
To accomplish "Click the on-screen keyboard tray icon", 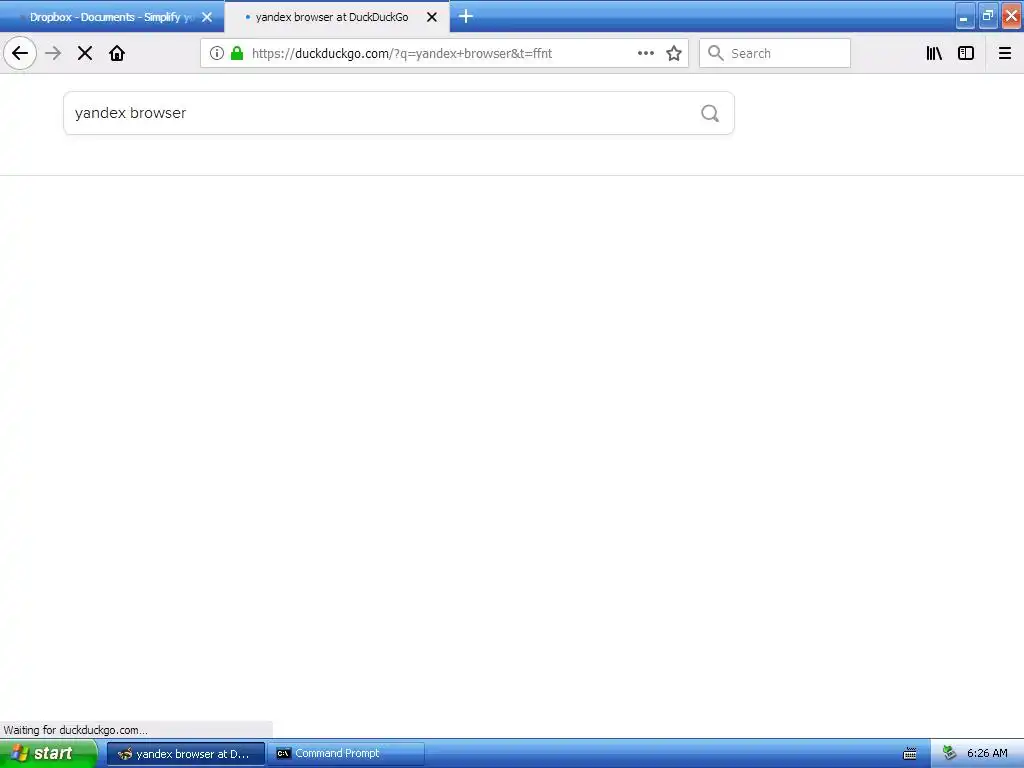I will coord(910,754).
